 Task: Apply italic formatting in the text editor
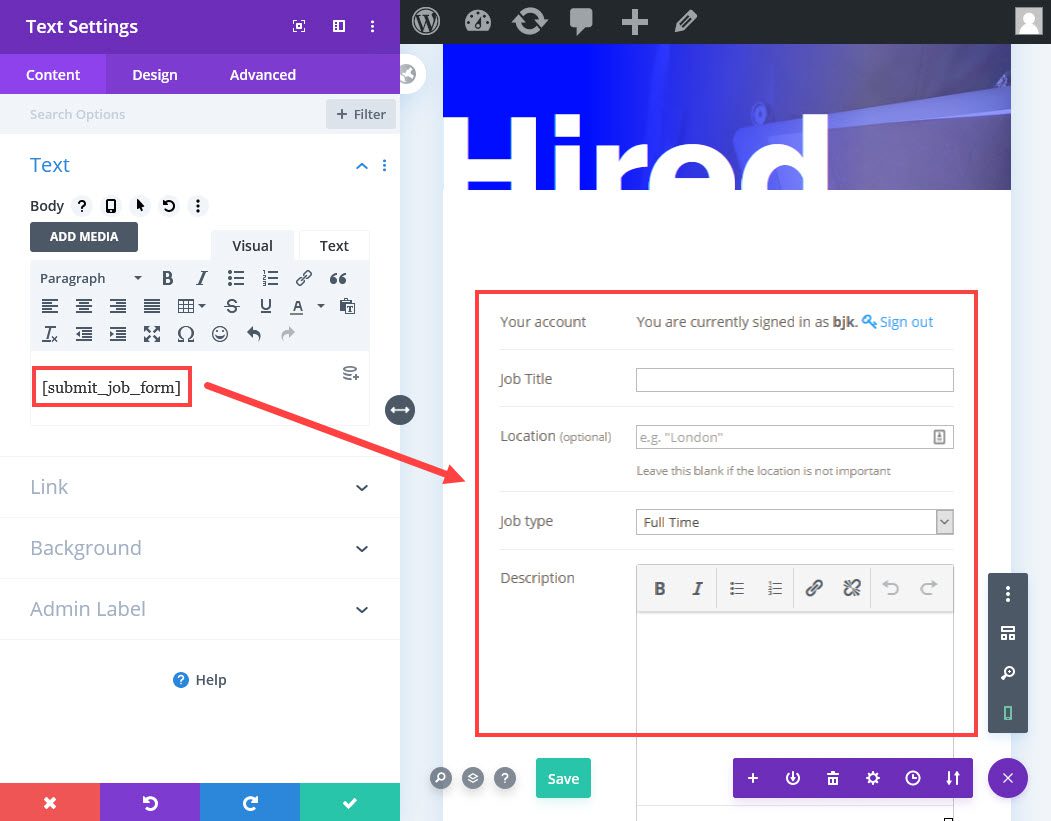tap(199, 278)
